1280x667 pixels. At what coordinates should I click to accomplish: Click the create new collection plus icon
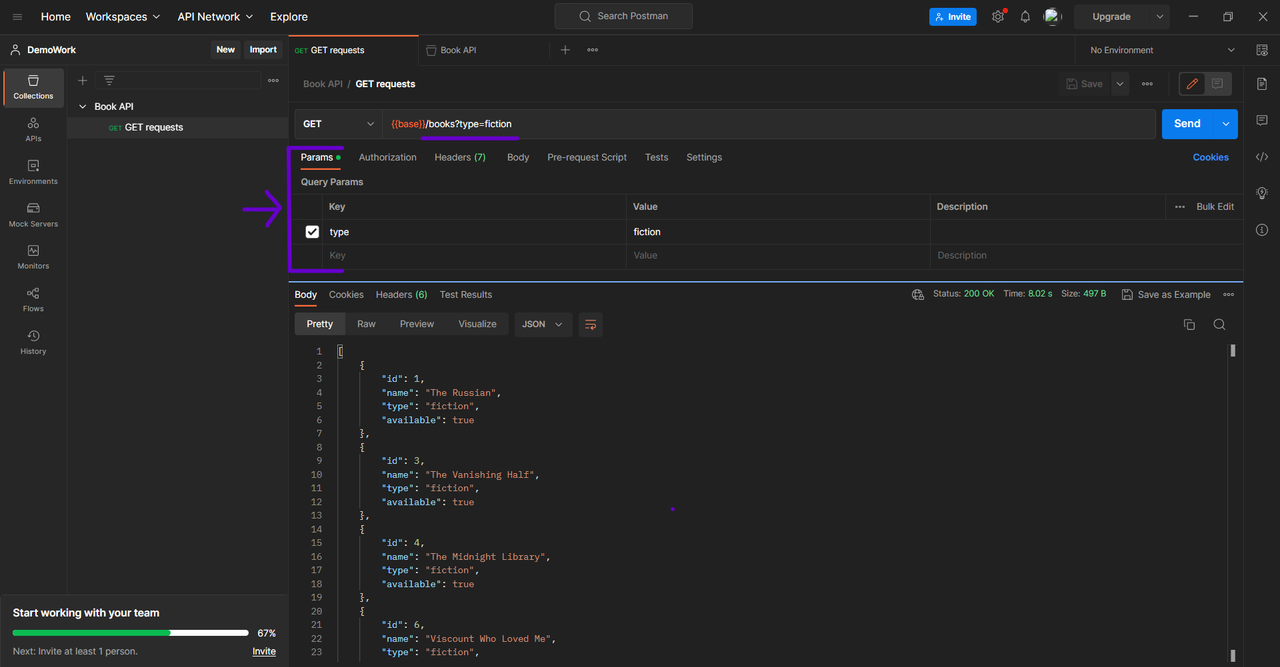coord(83,80)
